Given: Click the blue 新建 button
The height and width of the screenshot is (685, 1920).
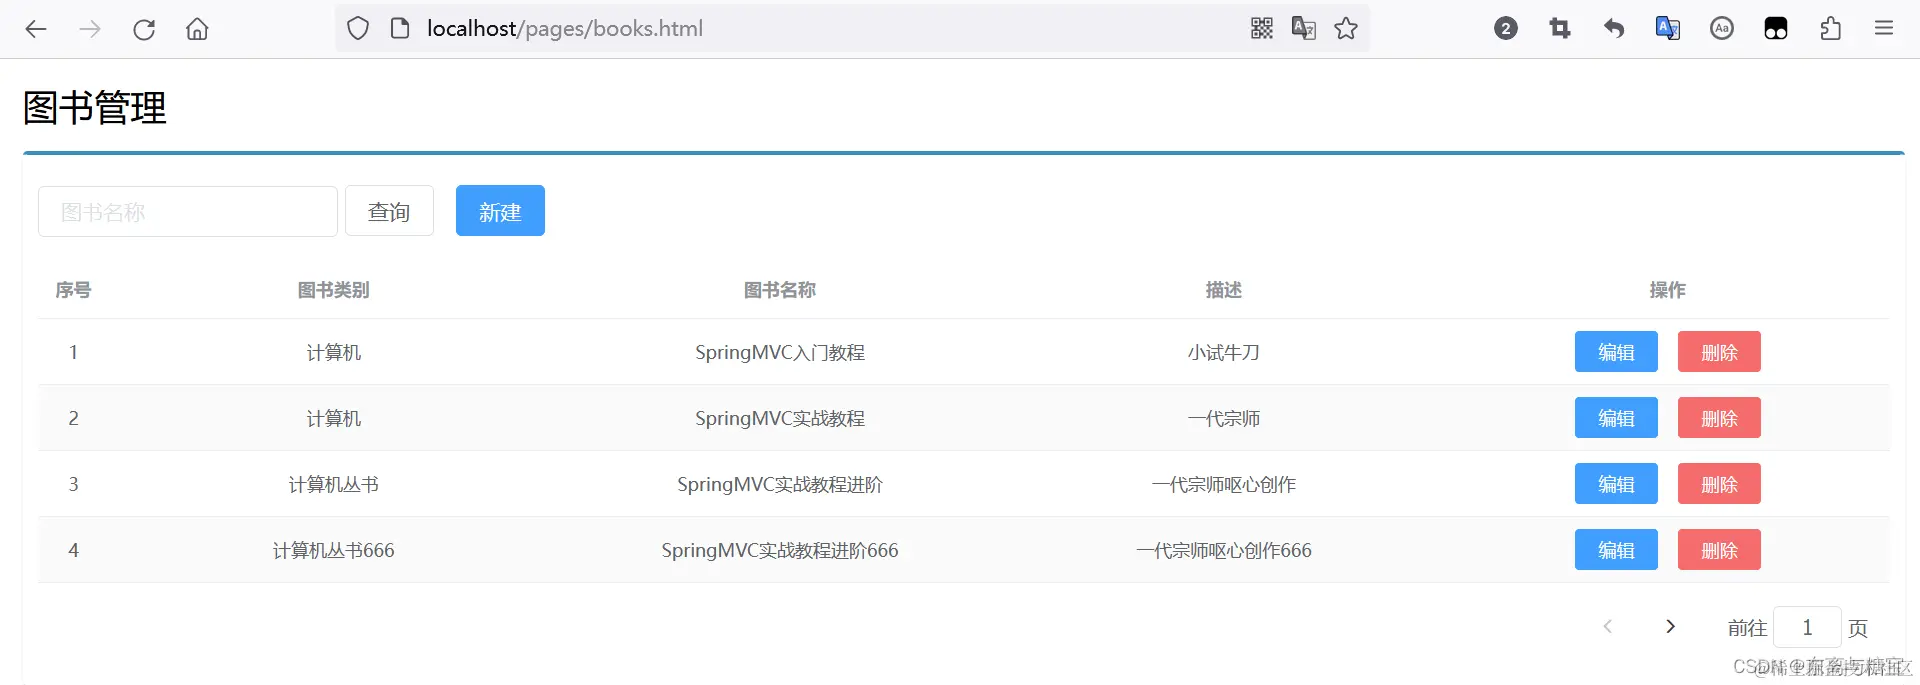Looking at the screenshot, I should (500, 211).
